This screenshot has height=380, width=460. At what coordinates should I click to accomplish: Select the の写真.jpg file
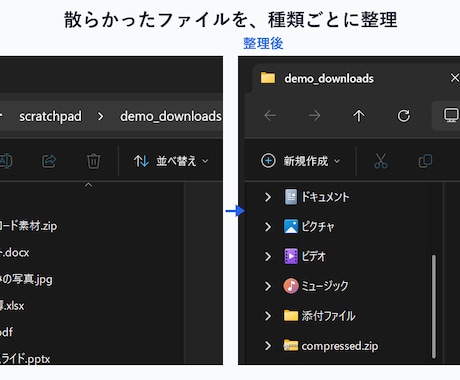pyautogui.click(x=26, y=279)
